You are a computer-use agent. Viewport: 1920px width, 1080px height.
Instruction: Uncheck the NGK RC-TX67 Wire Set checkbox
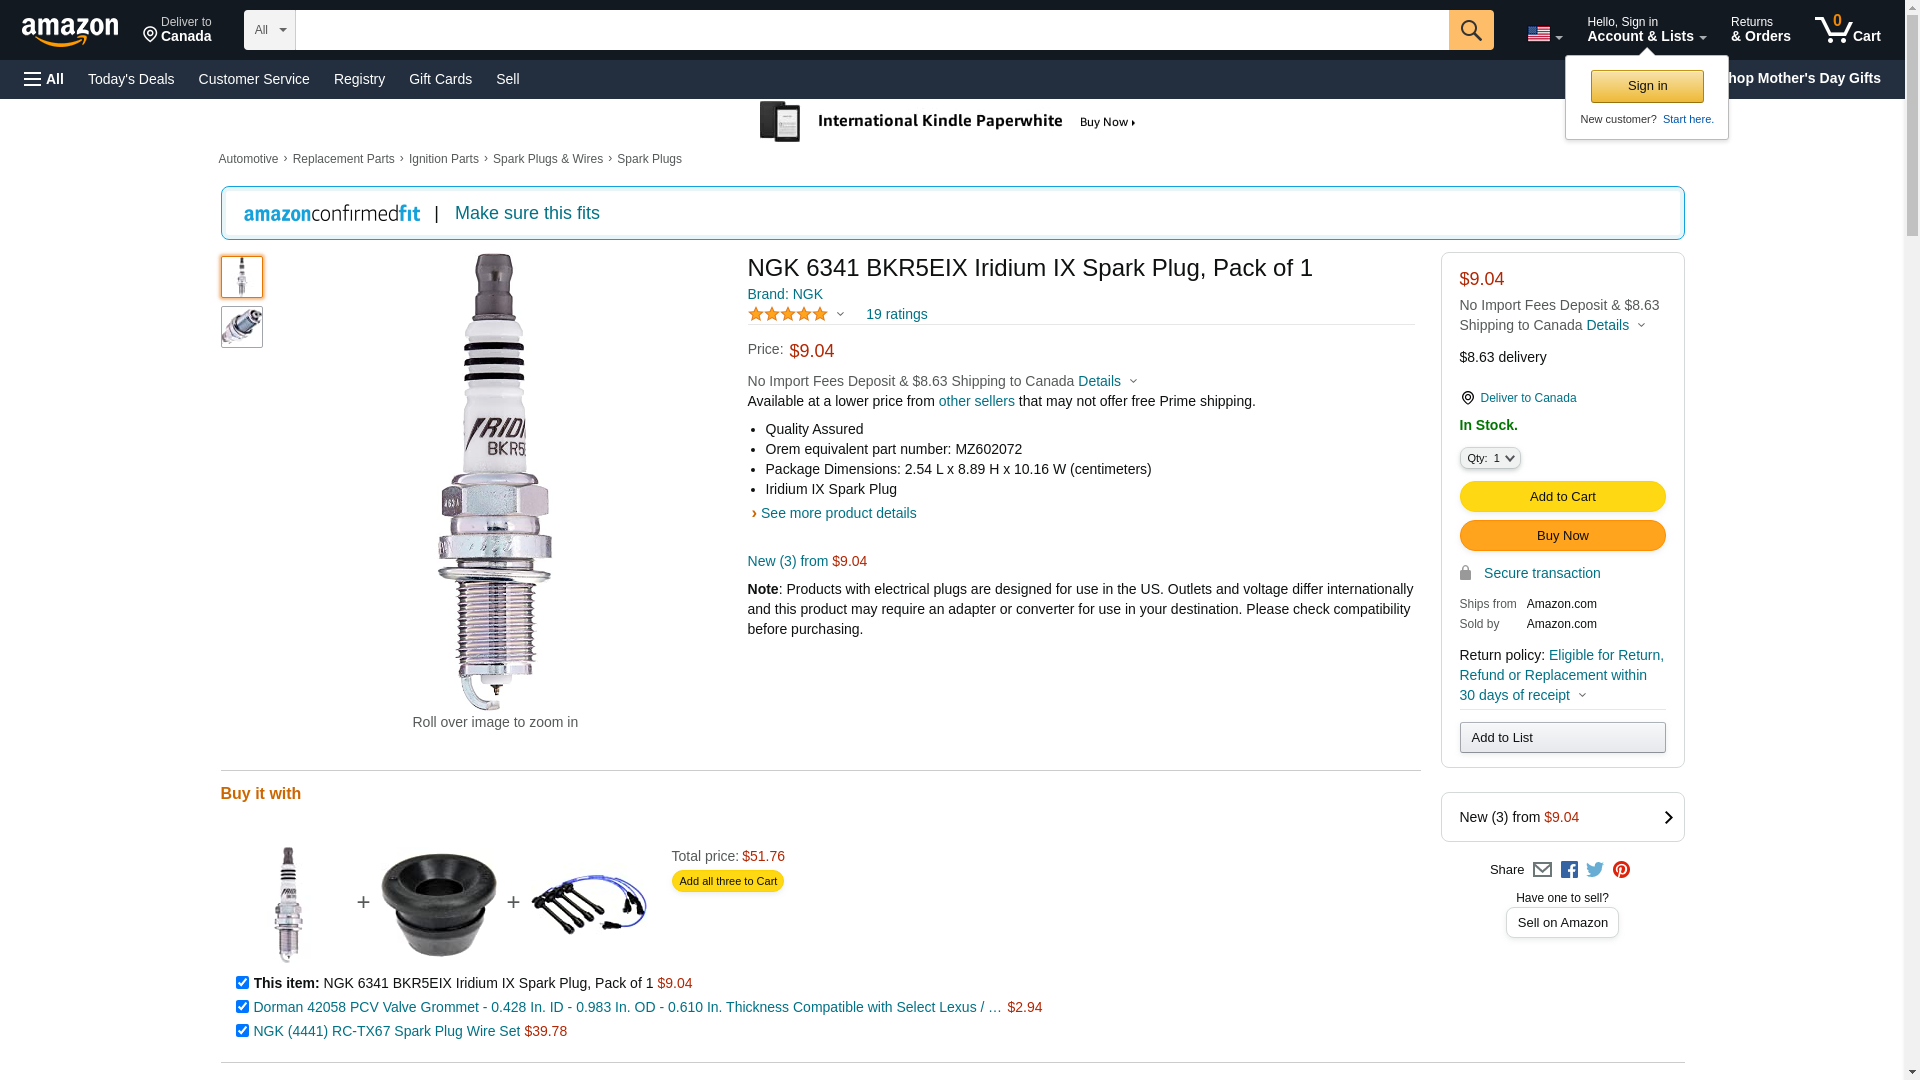[x=242, y=1031]
